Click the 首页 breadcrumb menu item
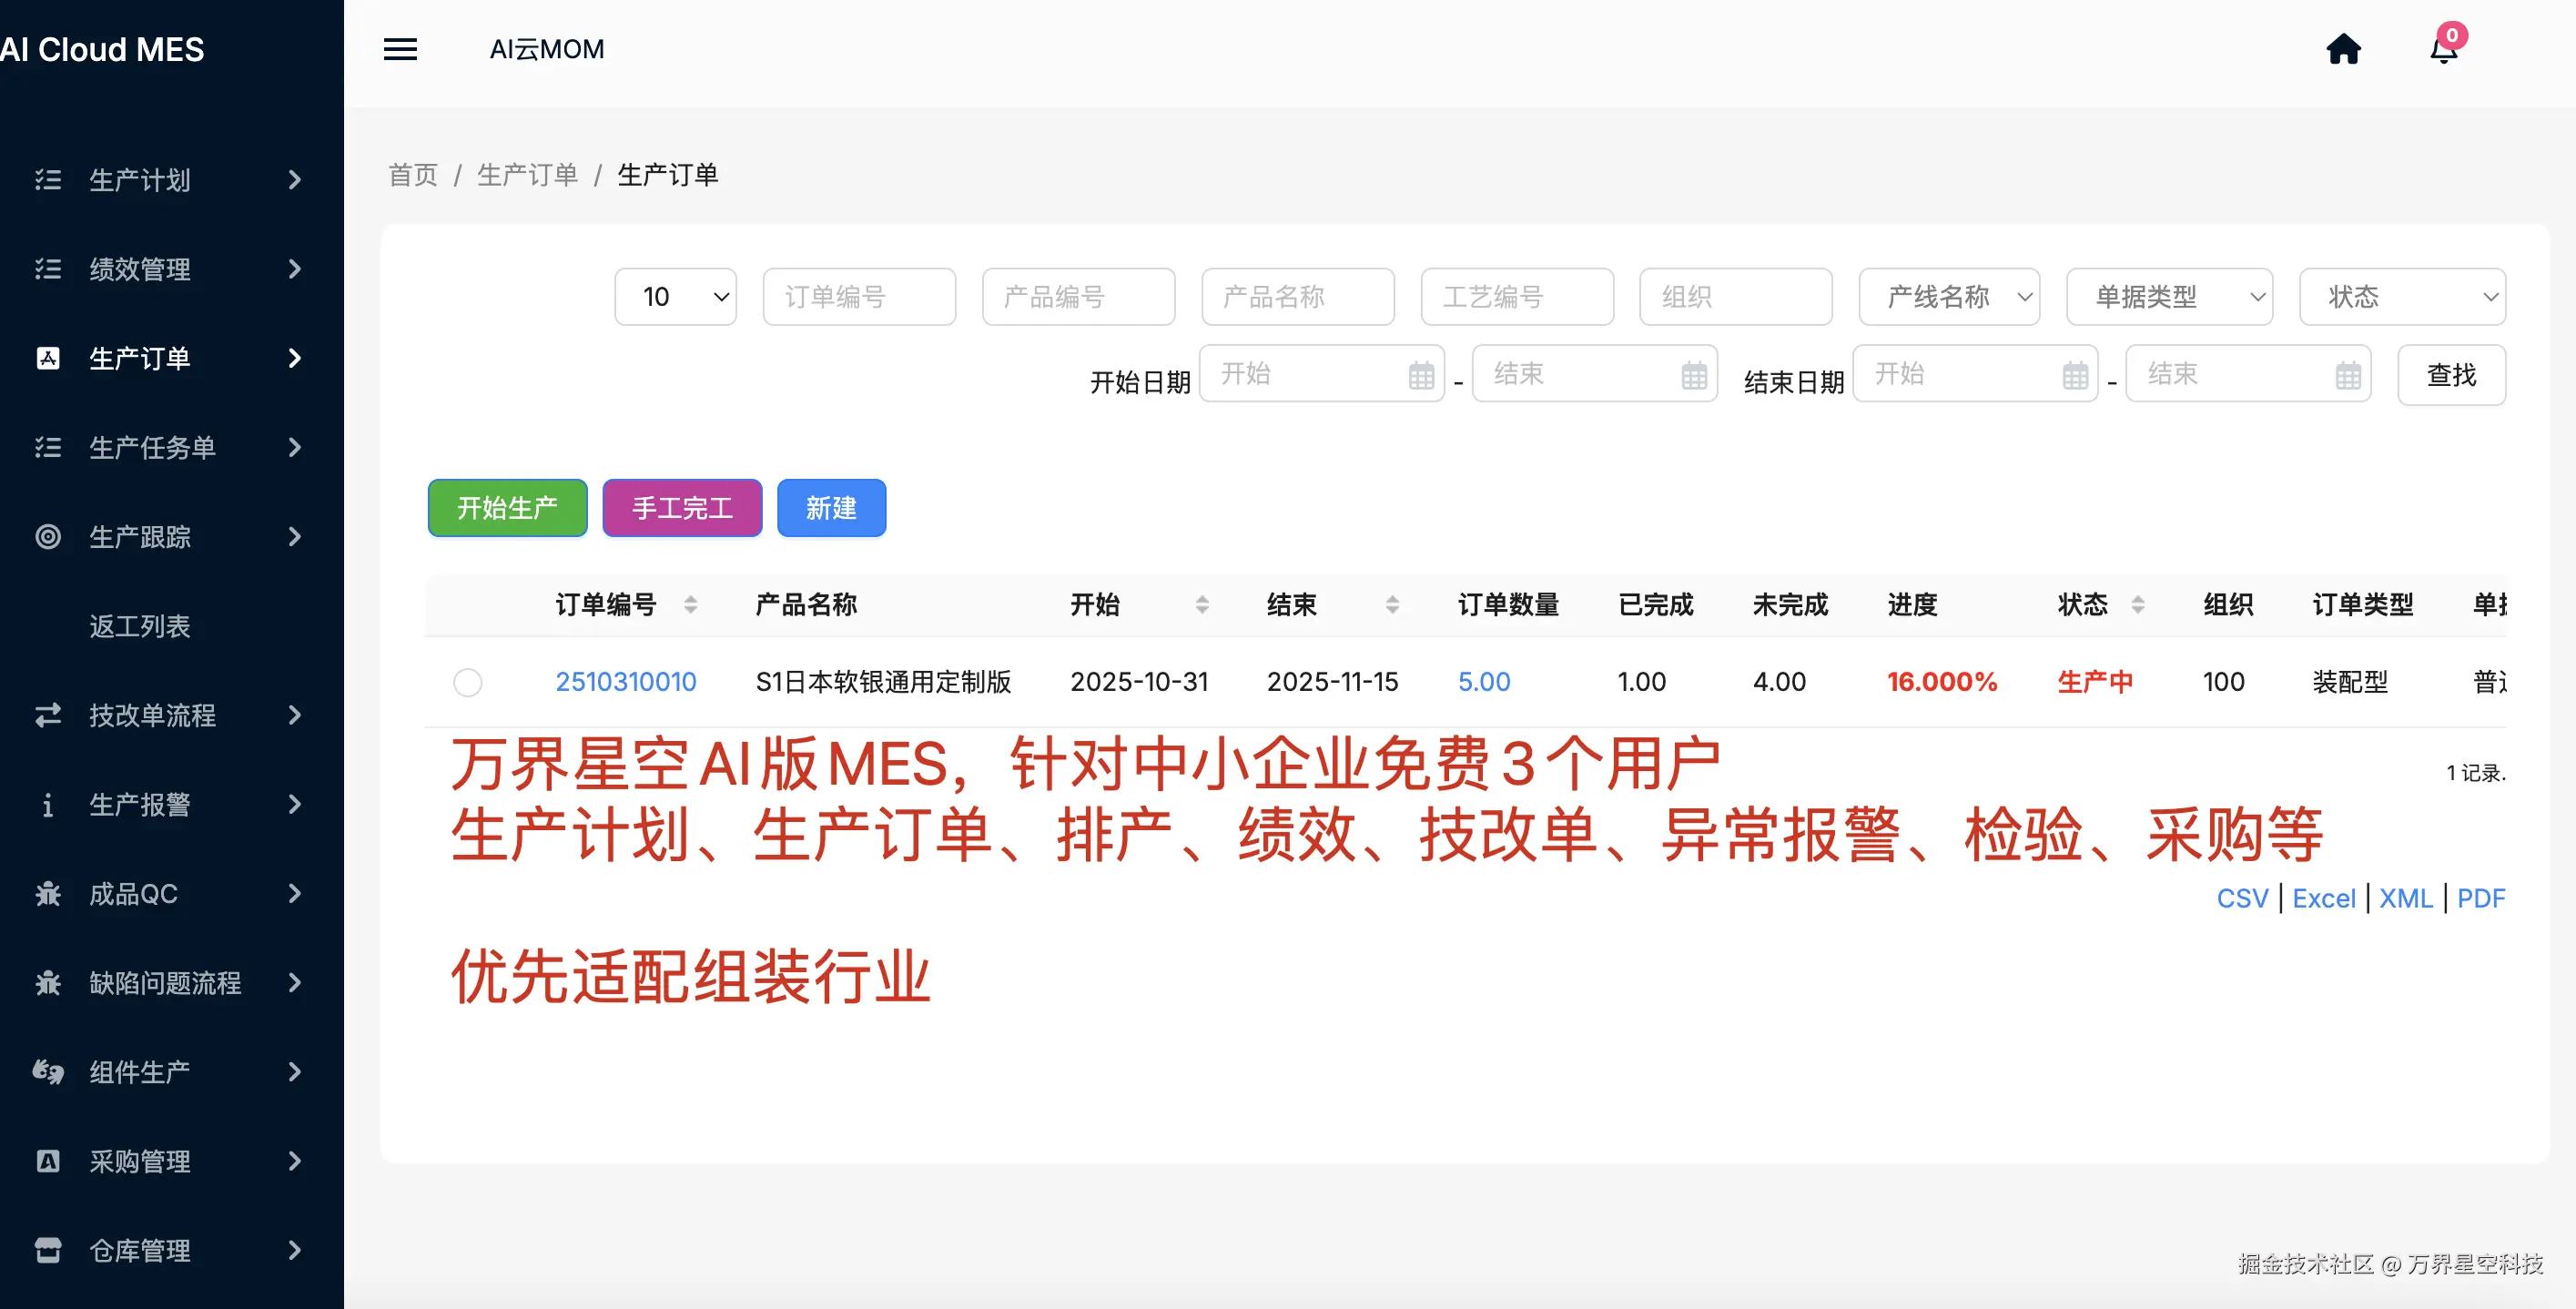Screen dimensions: 2576x1309 412,174
